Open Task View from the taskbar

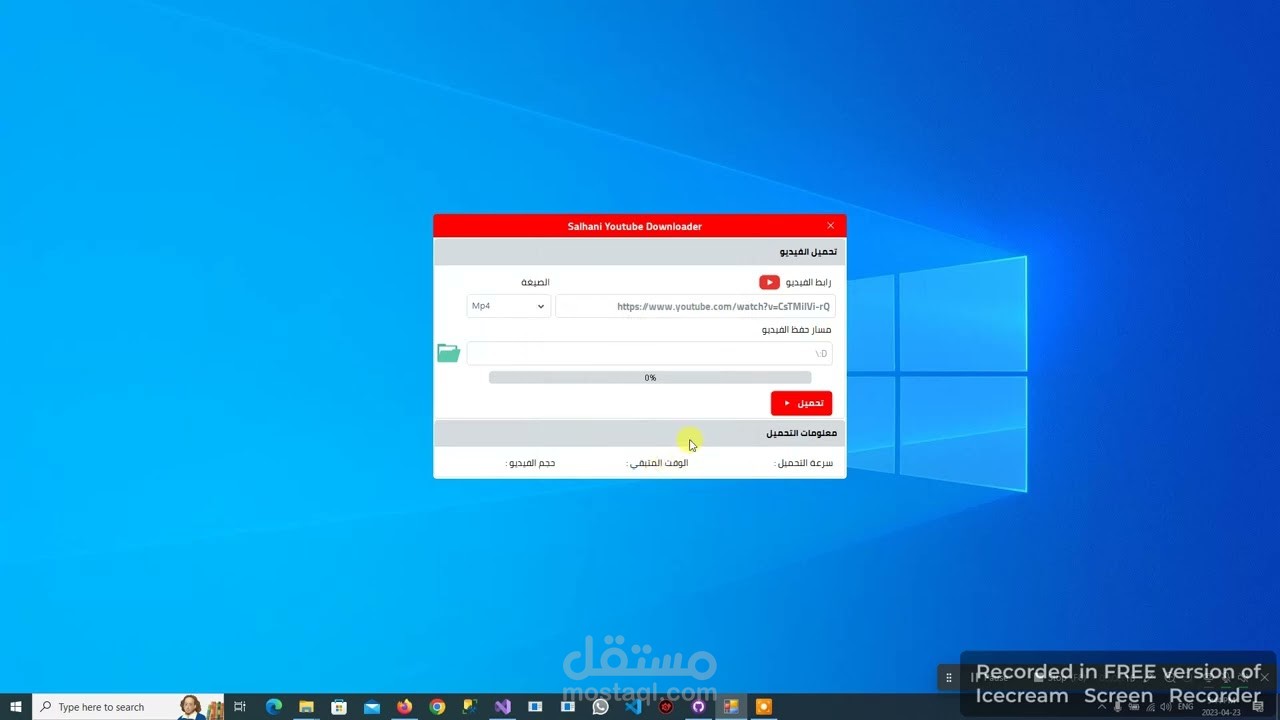pyautogui.click(x=240, y=707)
